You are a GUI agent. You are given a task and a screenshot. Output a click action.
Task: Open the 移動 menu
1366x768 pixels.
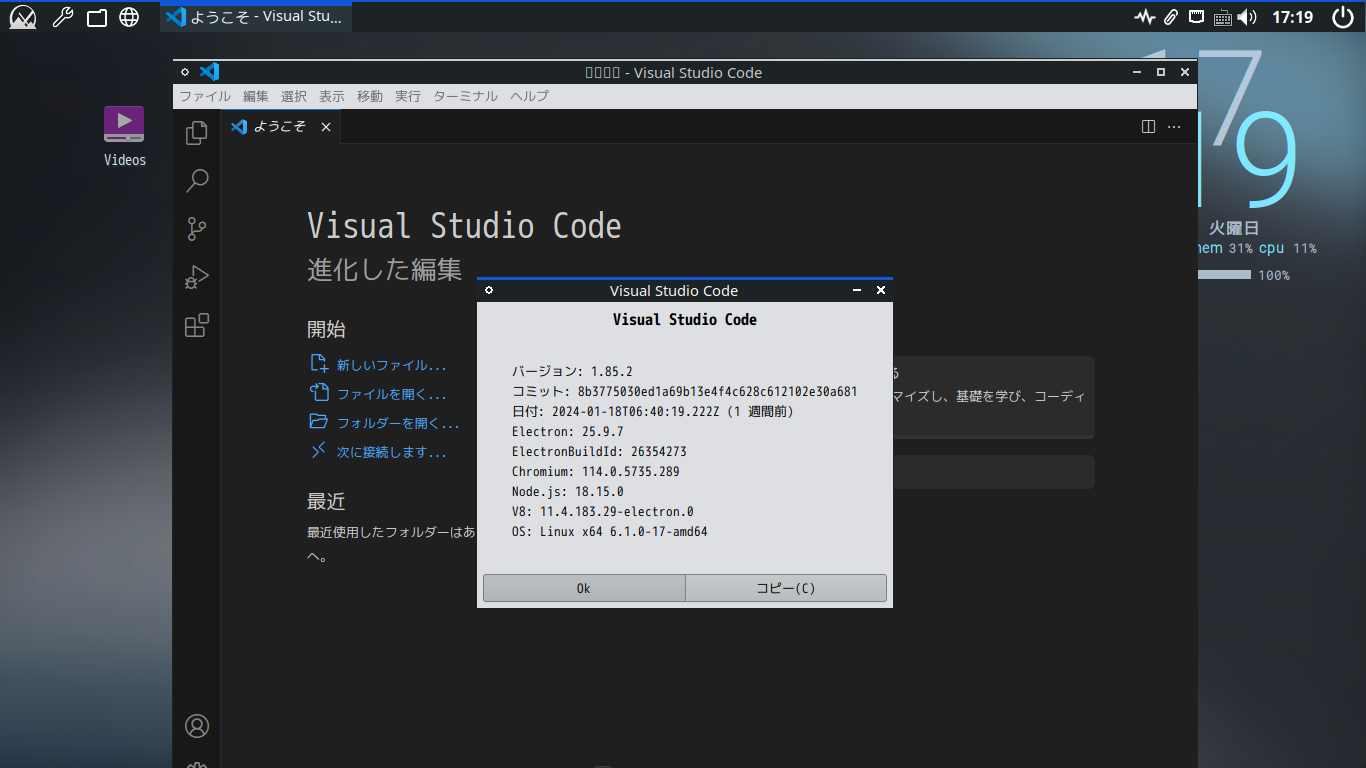[370, 96]
